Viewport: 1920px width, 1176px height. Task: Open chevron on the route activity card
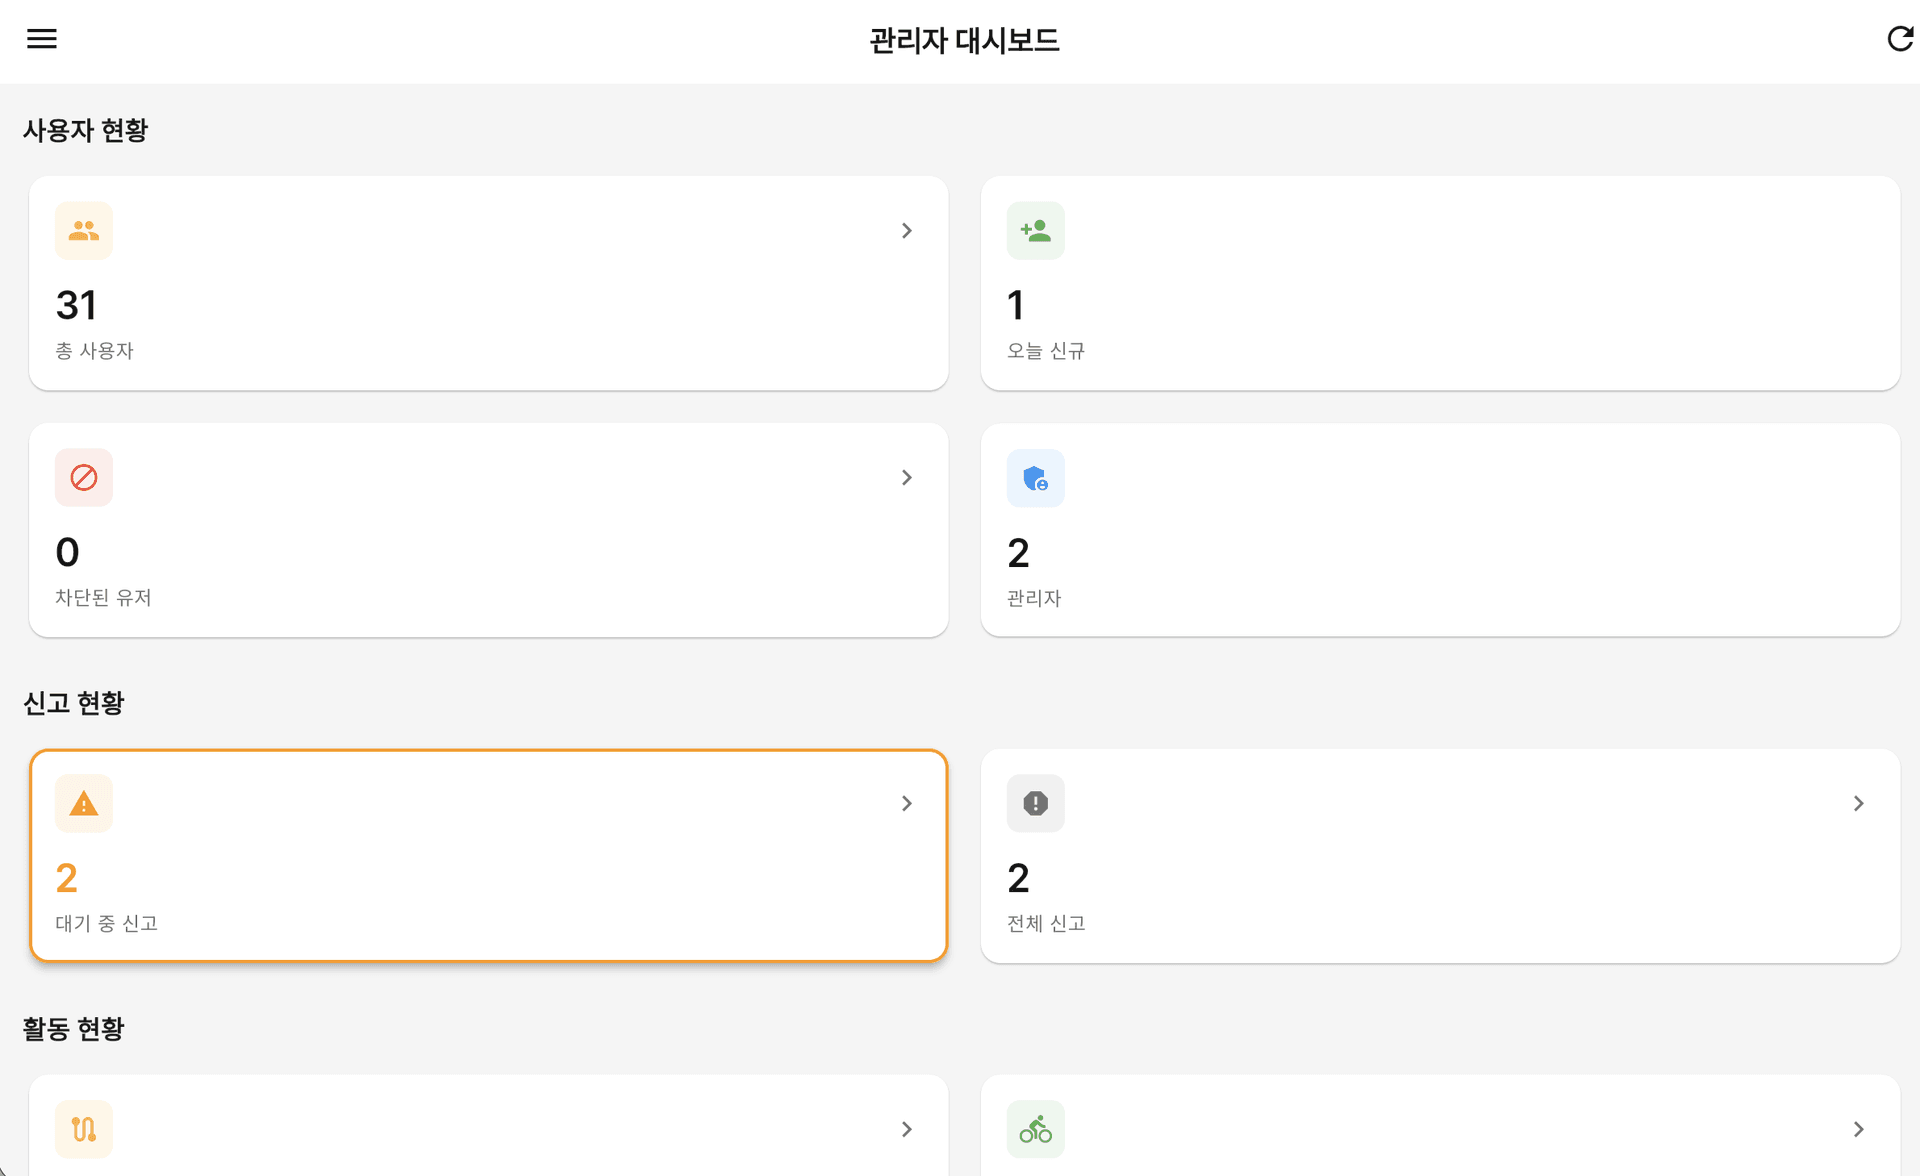click(x=907, y=1130)
